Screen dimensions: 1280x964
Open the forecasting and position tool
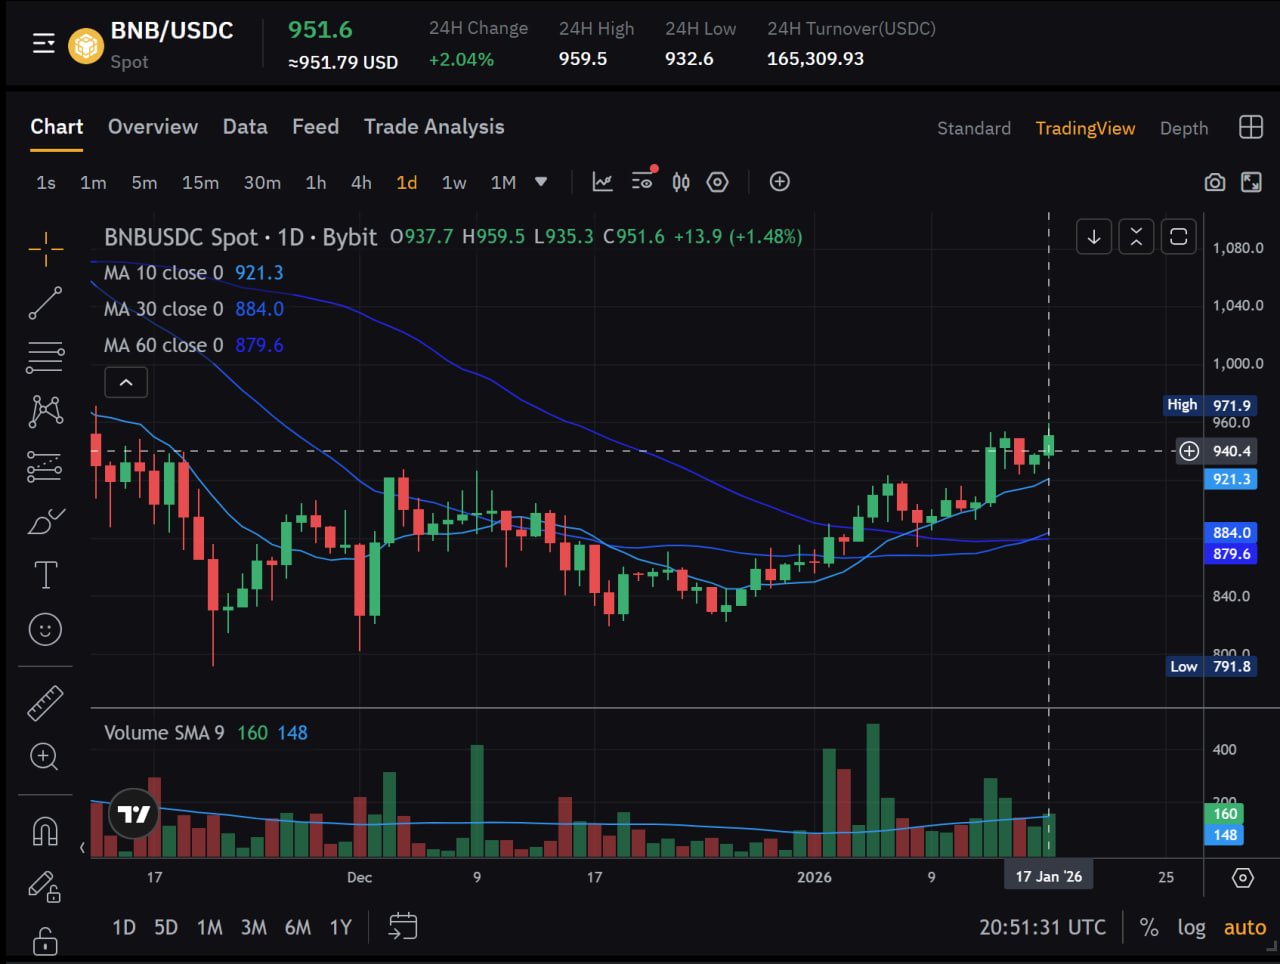(46, 466)
